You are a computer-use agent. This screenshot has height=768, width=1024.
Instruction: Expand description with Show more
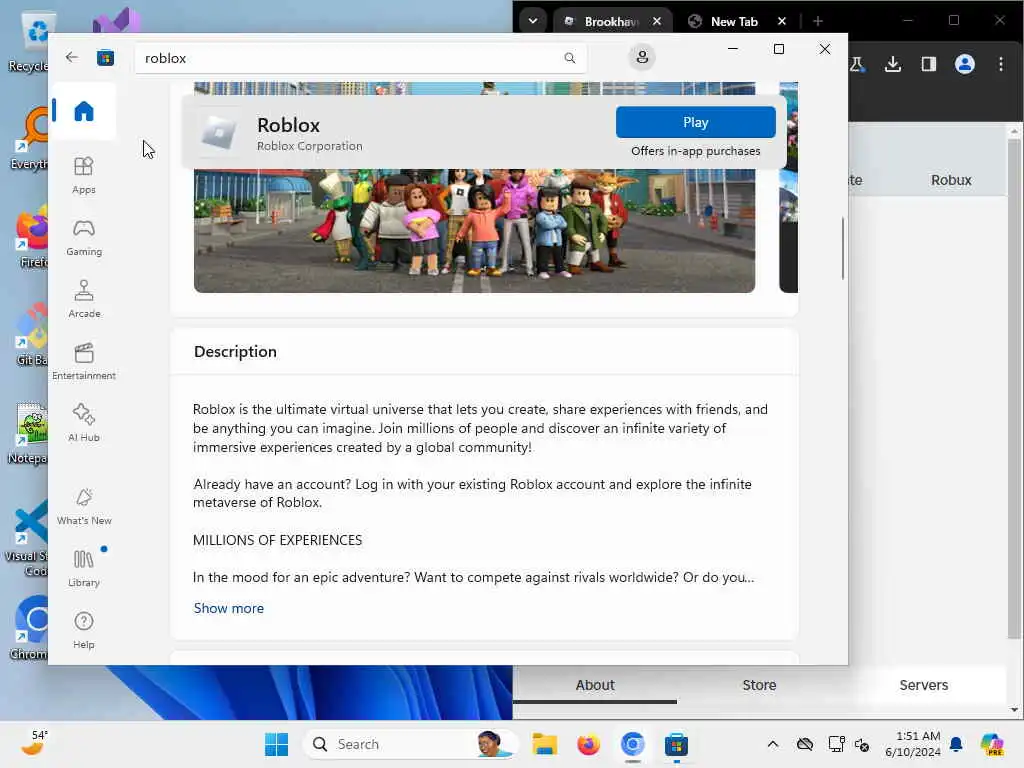(x=229, y=608)
